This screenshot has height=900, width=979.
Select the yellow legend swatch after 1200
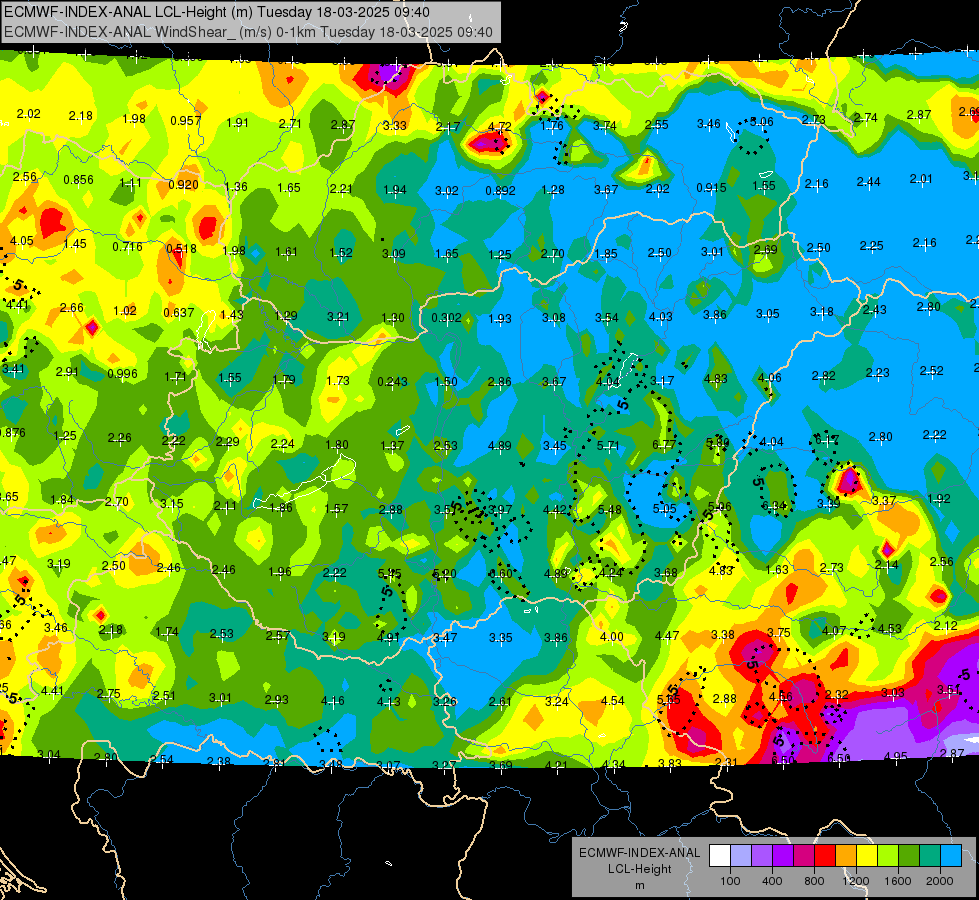867,856
